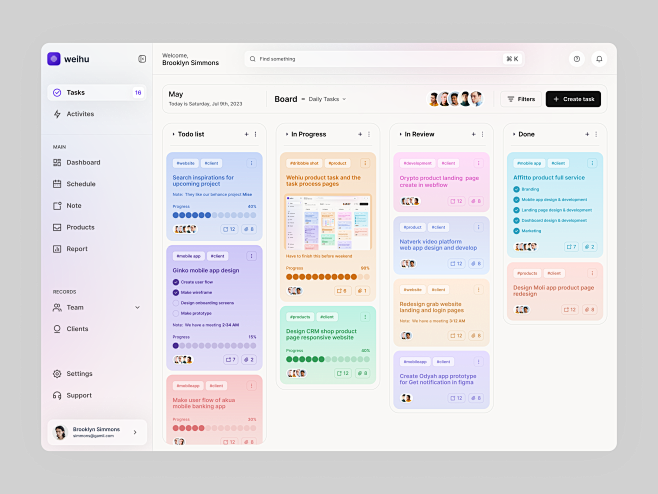The height and width of the screenshot is (494, 658).
Task: Open options on Crypto product landing card
Action: coord(478,163)
